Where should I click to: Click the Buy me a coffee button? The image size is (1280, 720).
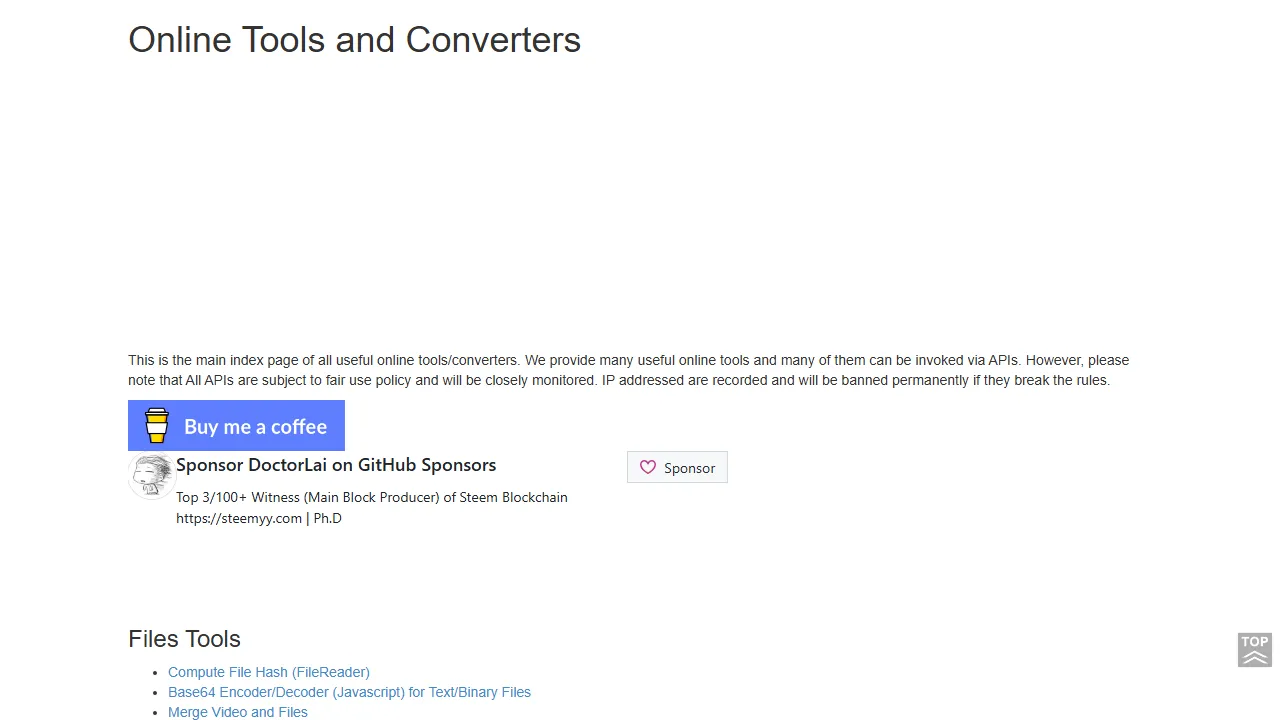(236, 425)
